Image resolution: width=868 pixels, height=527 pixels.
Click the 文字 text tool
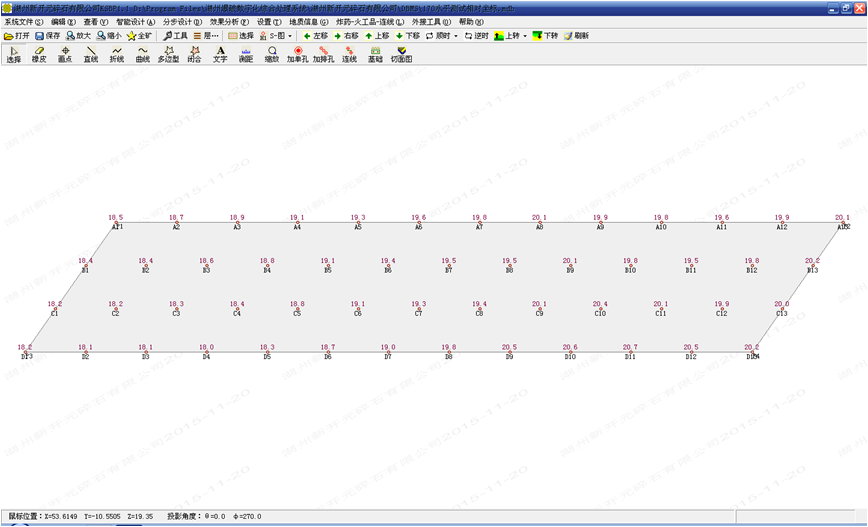[x=220, y=54]
